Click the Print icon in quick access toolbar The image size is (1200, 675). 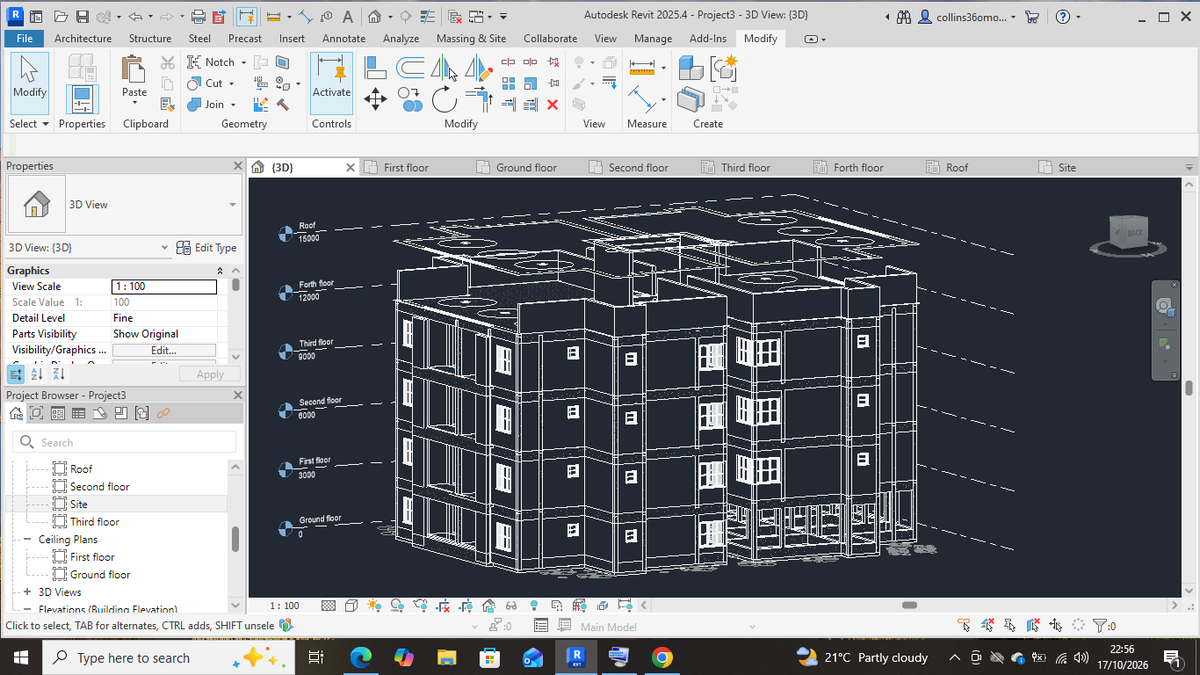click(x=198, y=15)
